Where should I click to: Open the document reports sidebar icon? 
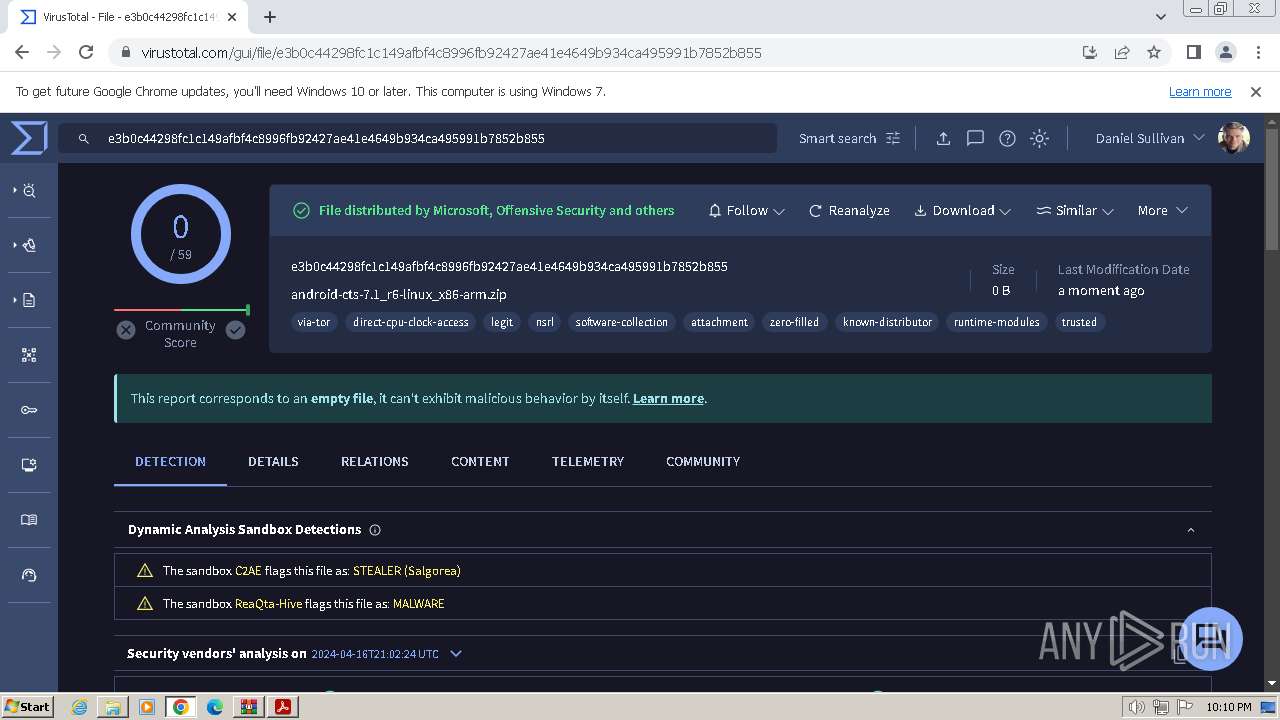click(29, 300)
